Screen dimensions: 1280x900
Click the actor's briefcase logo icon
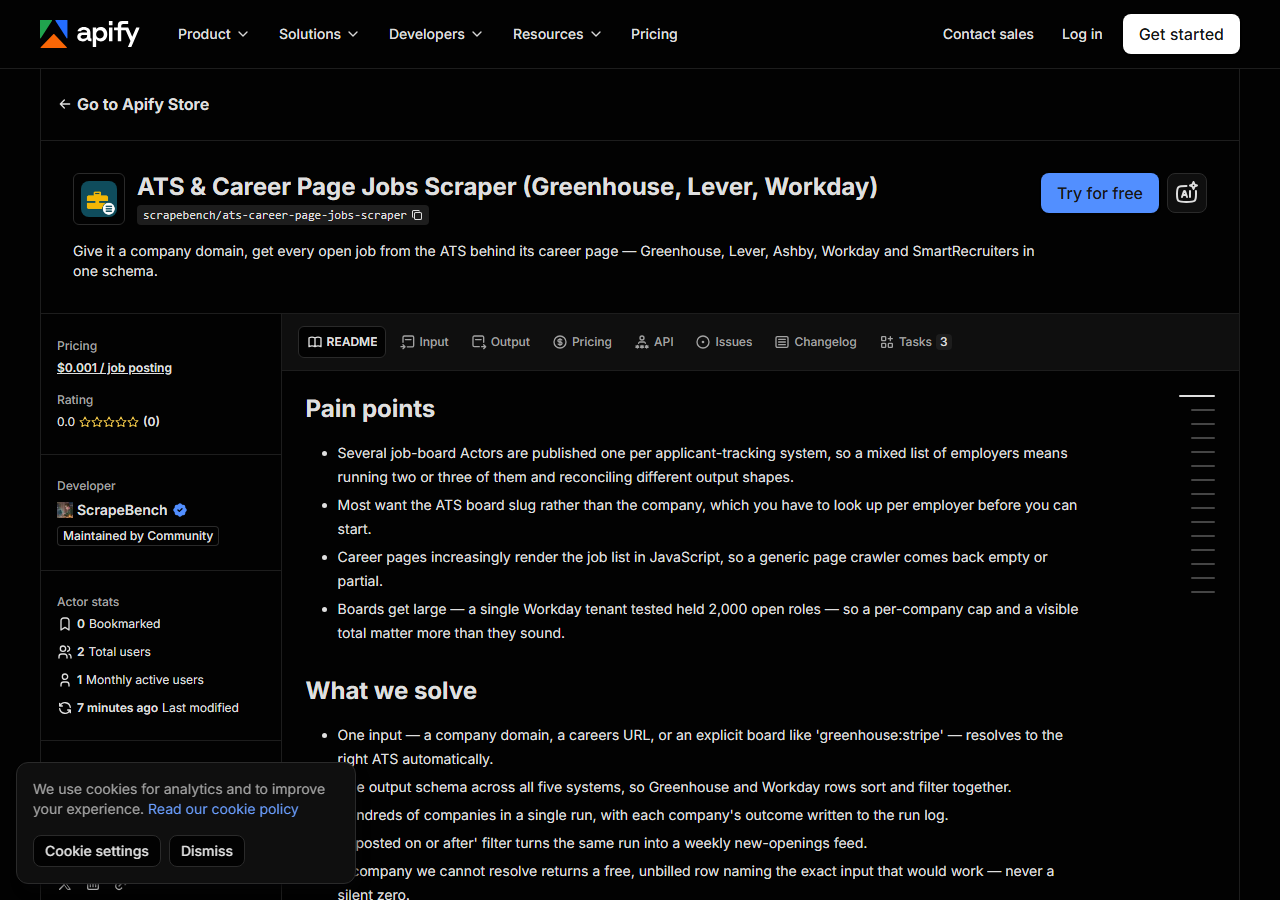[x=99, y=199]
